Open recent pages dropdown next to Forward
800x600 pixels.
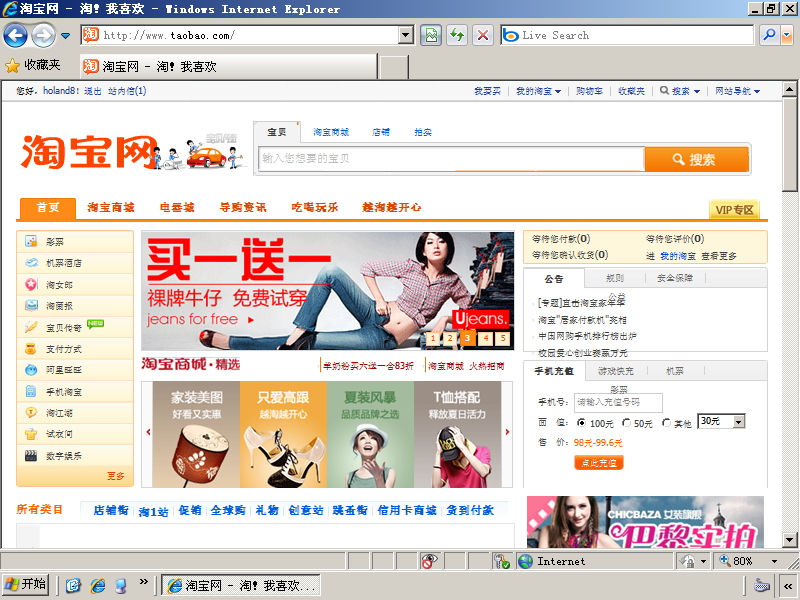point(65,36)
